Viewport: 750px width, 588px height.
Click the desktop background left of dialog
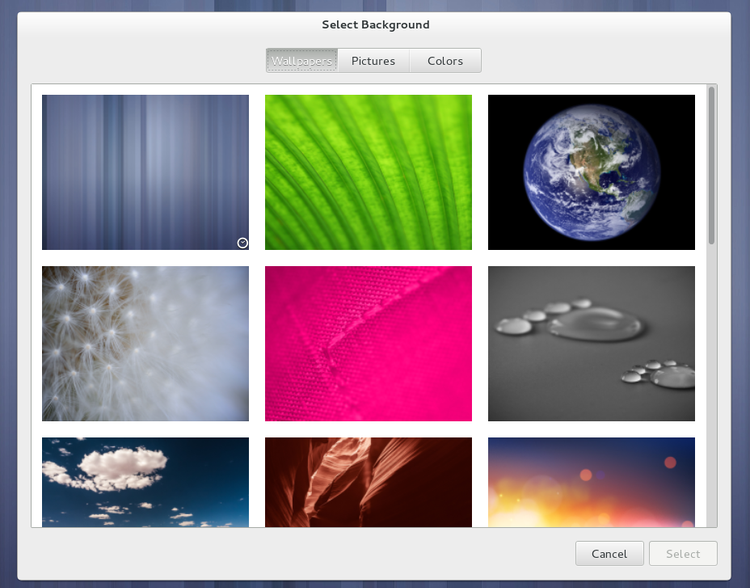[x=8, y=300]
